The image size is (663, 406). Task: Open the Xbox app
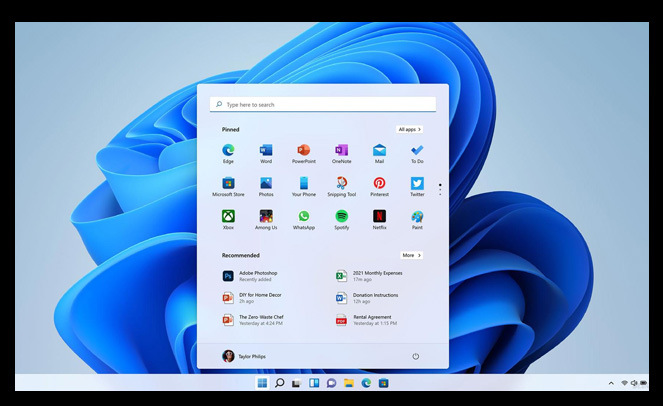point(228,219)
